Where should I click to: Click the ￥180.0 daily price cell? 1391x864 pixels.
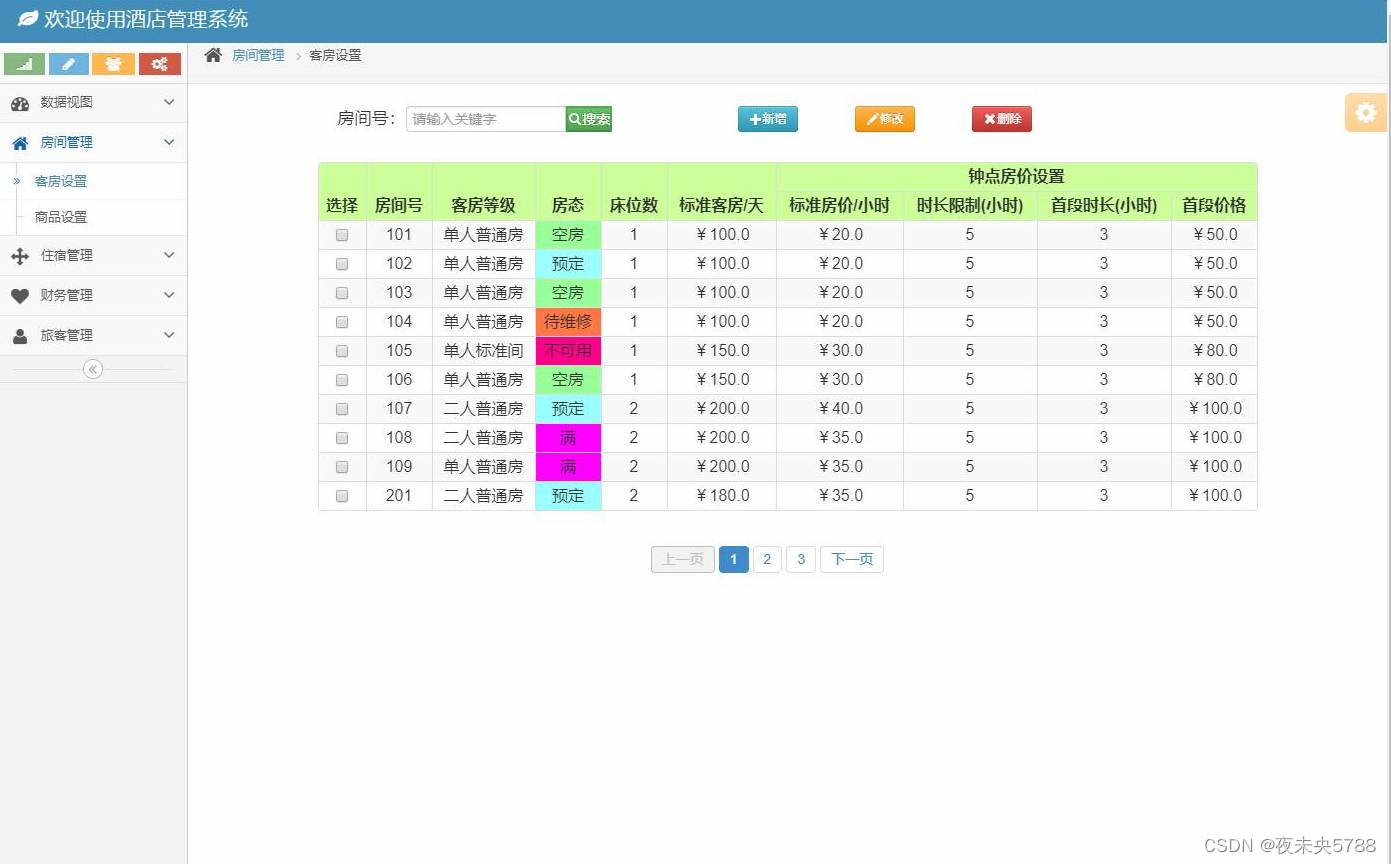click(722, 496)
